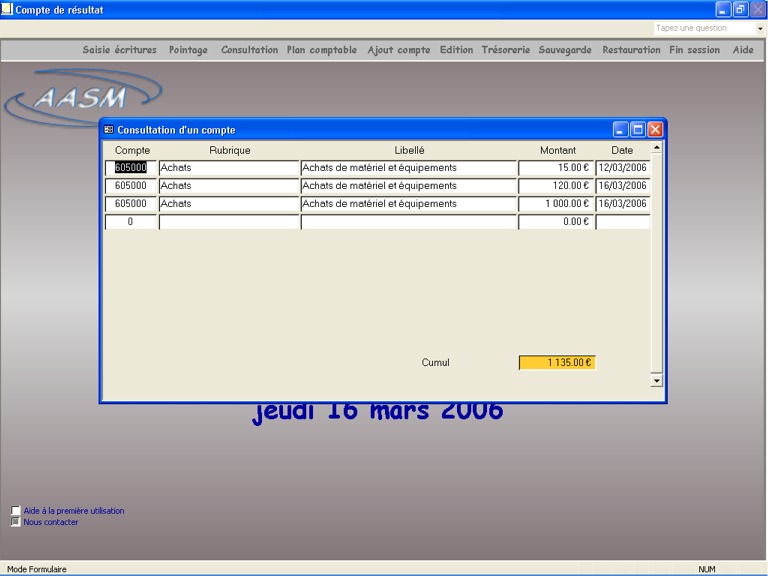Click the Rubrique column header
This screenshot has width=768, height=576.
coord(230,150)
